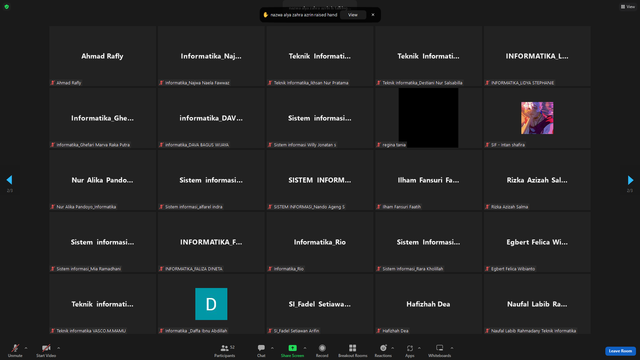Click name label 'informatika_DAVA BAGUS WIJAYA'

click(x=197, y=145)
